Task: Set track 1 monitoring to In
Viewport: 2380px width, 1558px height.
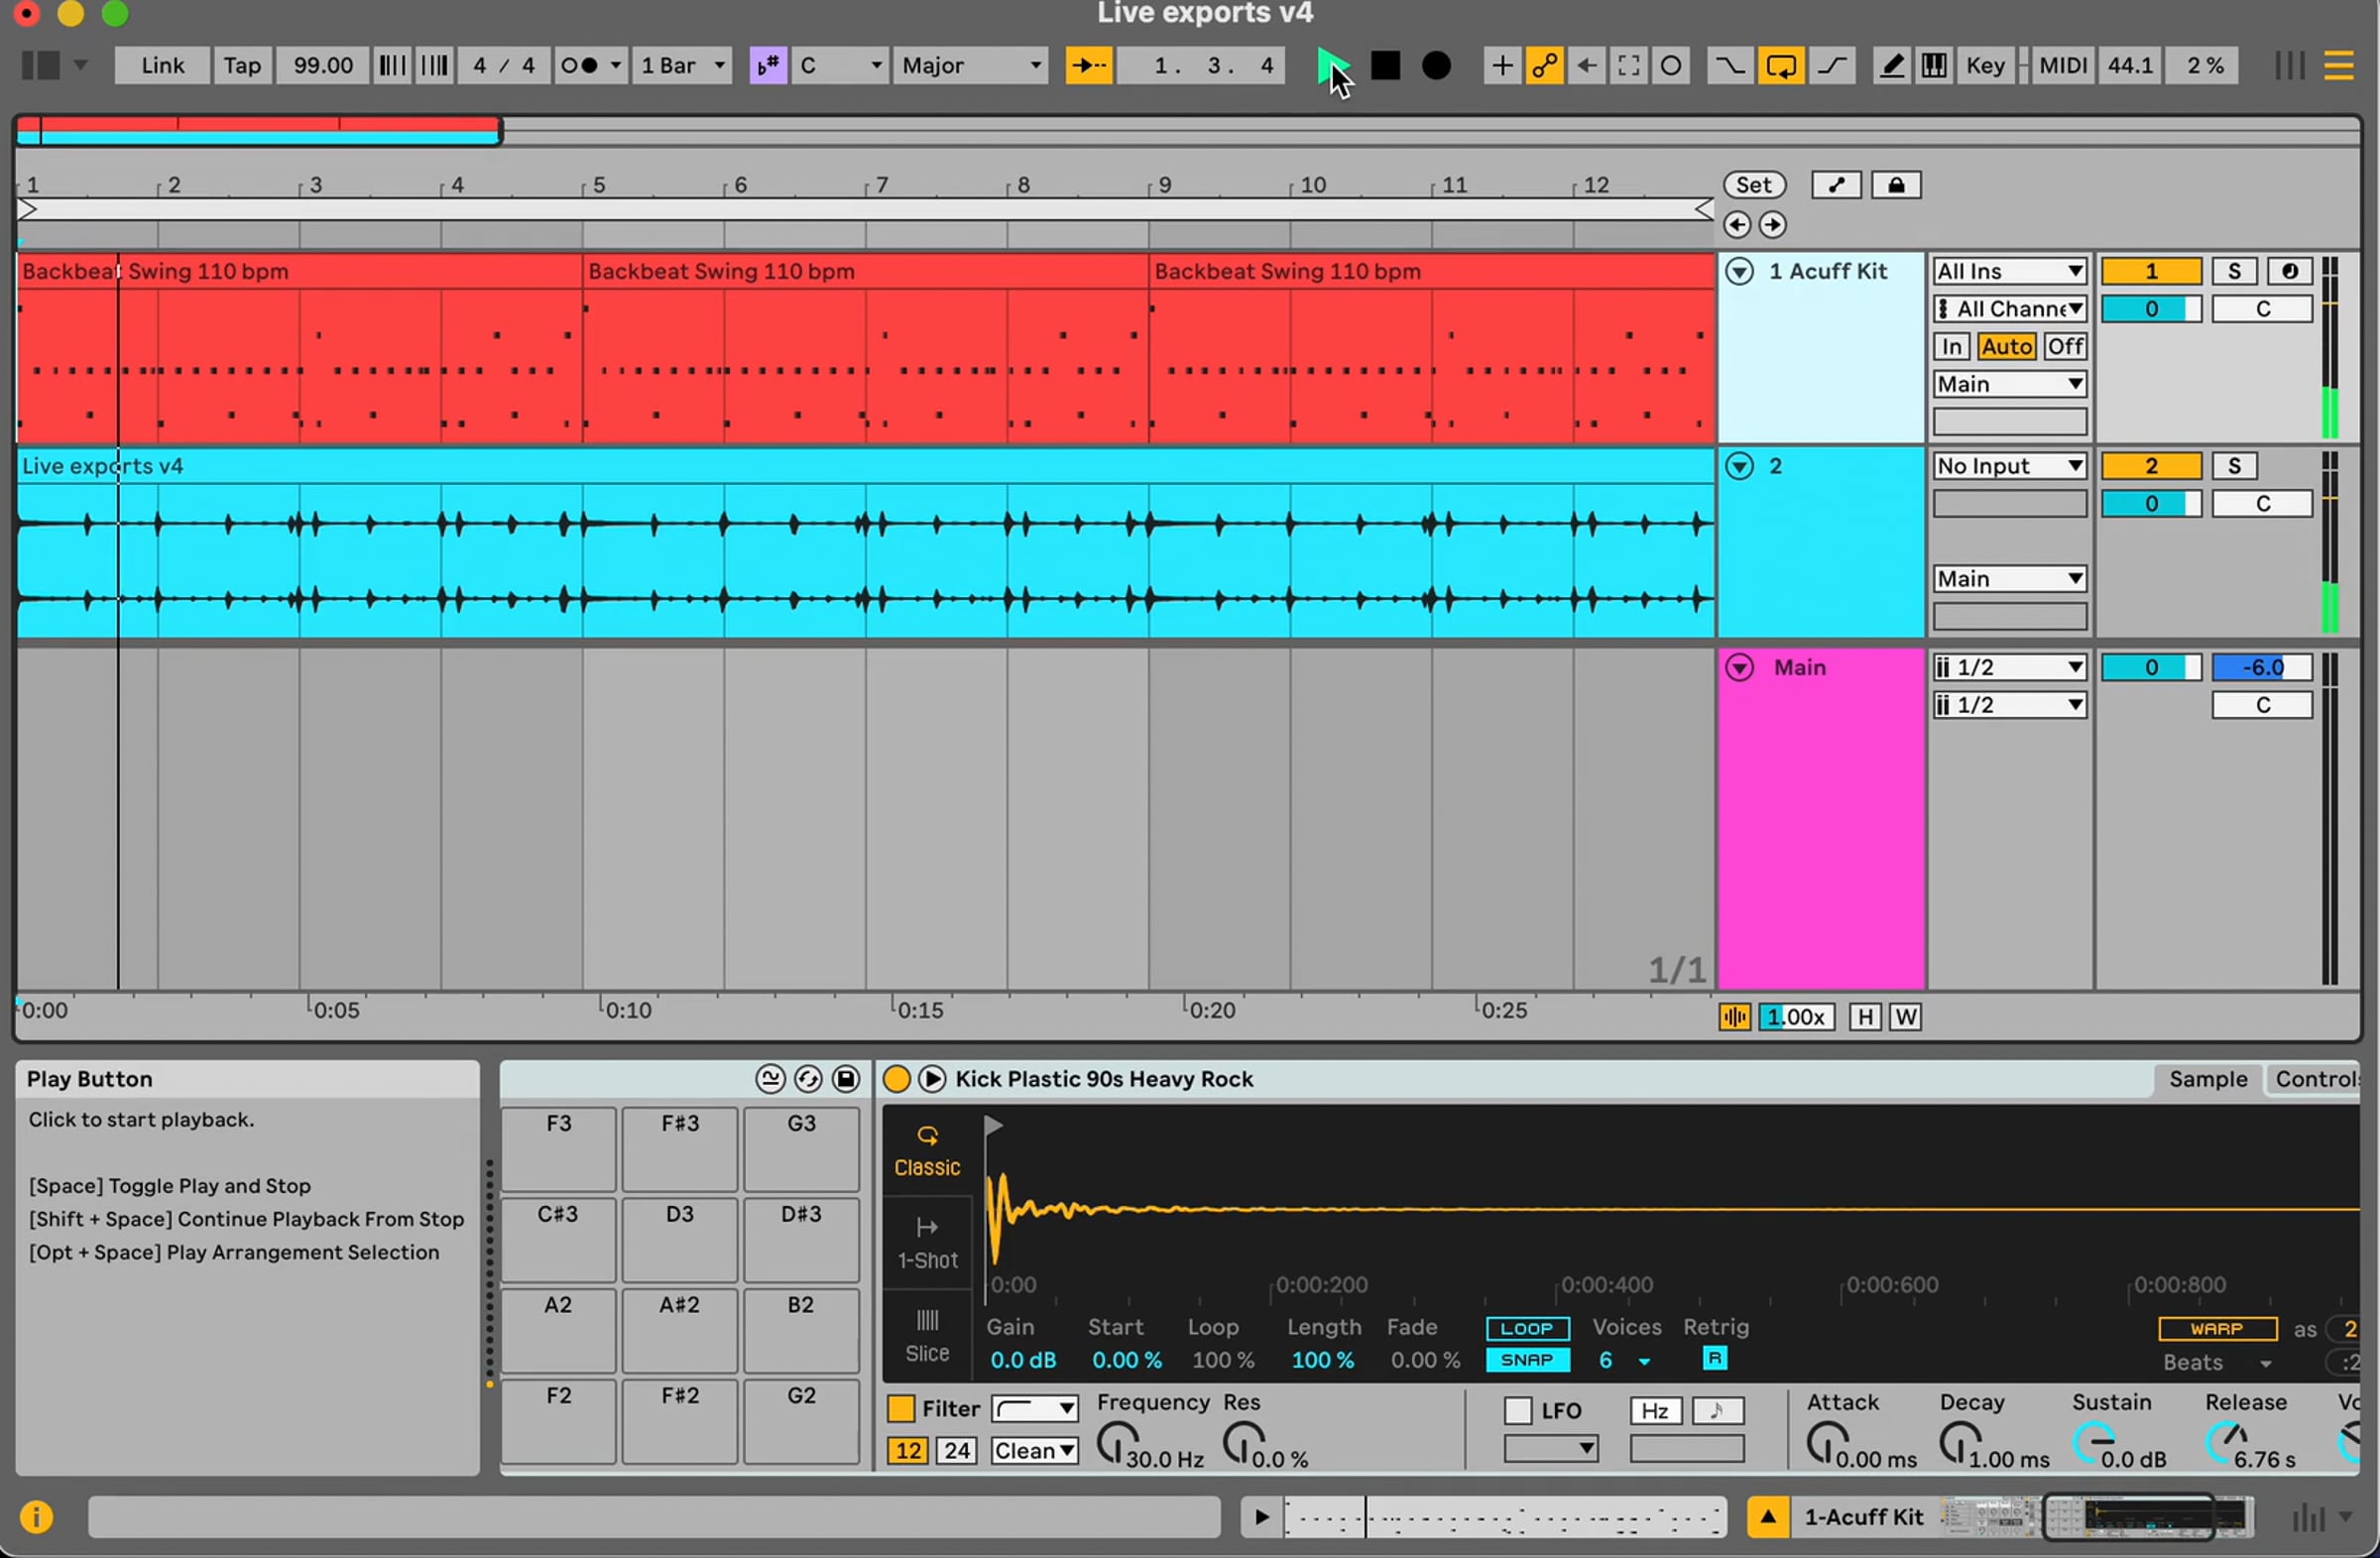Action: (x=1952, y=347)
